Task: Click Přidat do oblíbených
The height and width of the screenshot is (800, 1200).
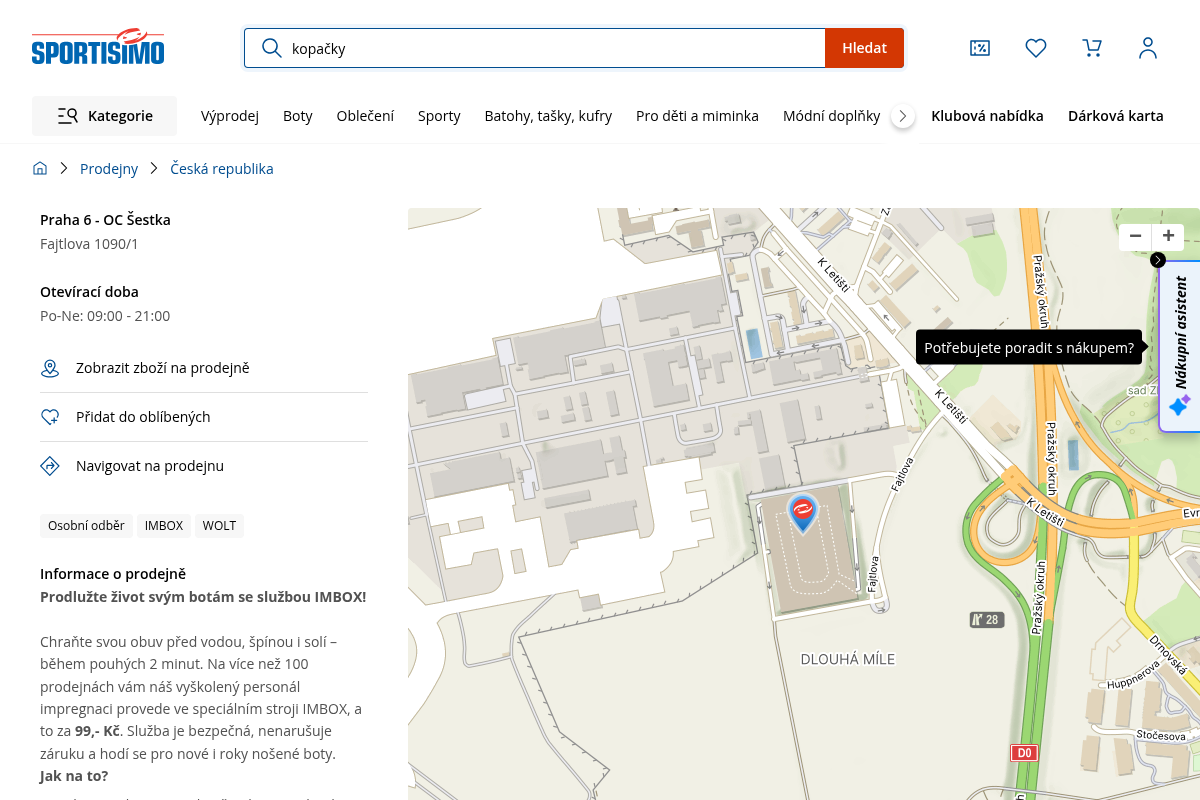Action: tap(204, 417)
